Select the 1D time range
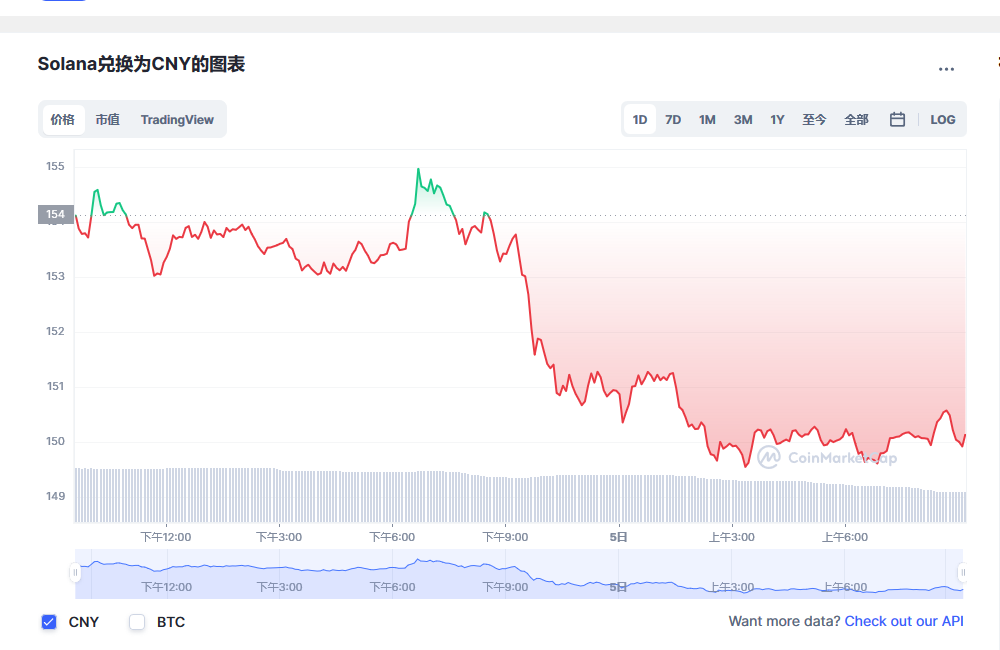 (640, 119)
